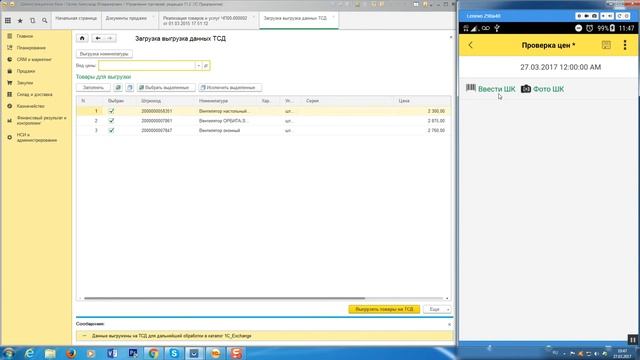This screenshot has width=640, height=360.
Task: Tap the Ввести ШК link
Action: tap(496, 89)
